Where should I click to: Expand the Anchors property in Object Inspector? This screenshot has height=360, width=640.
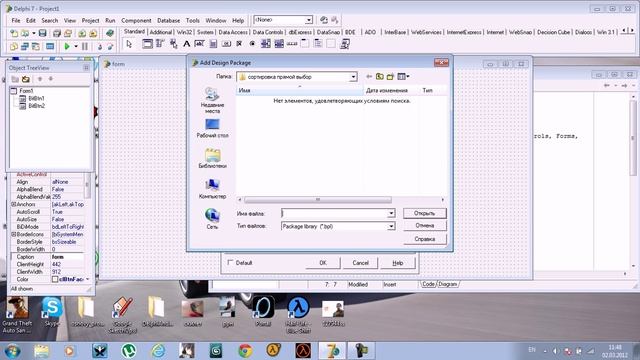click(x=13, y=204)
